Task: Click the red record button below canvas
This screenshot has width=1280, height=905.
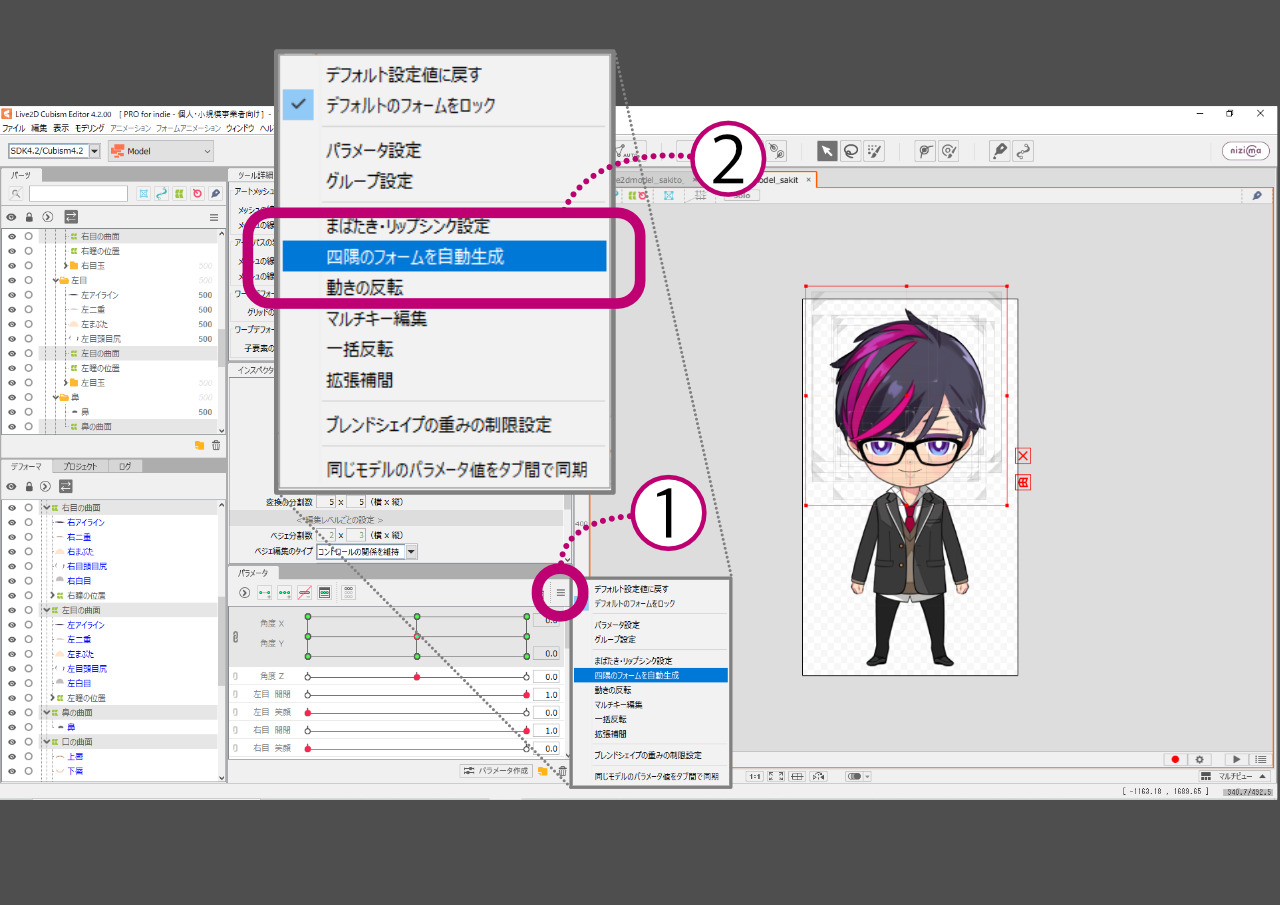Action: (x=1175, y=760)
